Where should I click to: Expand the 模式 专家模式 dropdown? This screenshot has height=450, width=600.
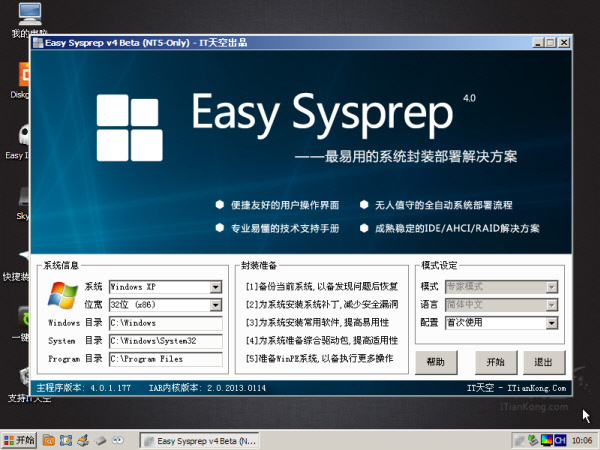[552, 287]
